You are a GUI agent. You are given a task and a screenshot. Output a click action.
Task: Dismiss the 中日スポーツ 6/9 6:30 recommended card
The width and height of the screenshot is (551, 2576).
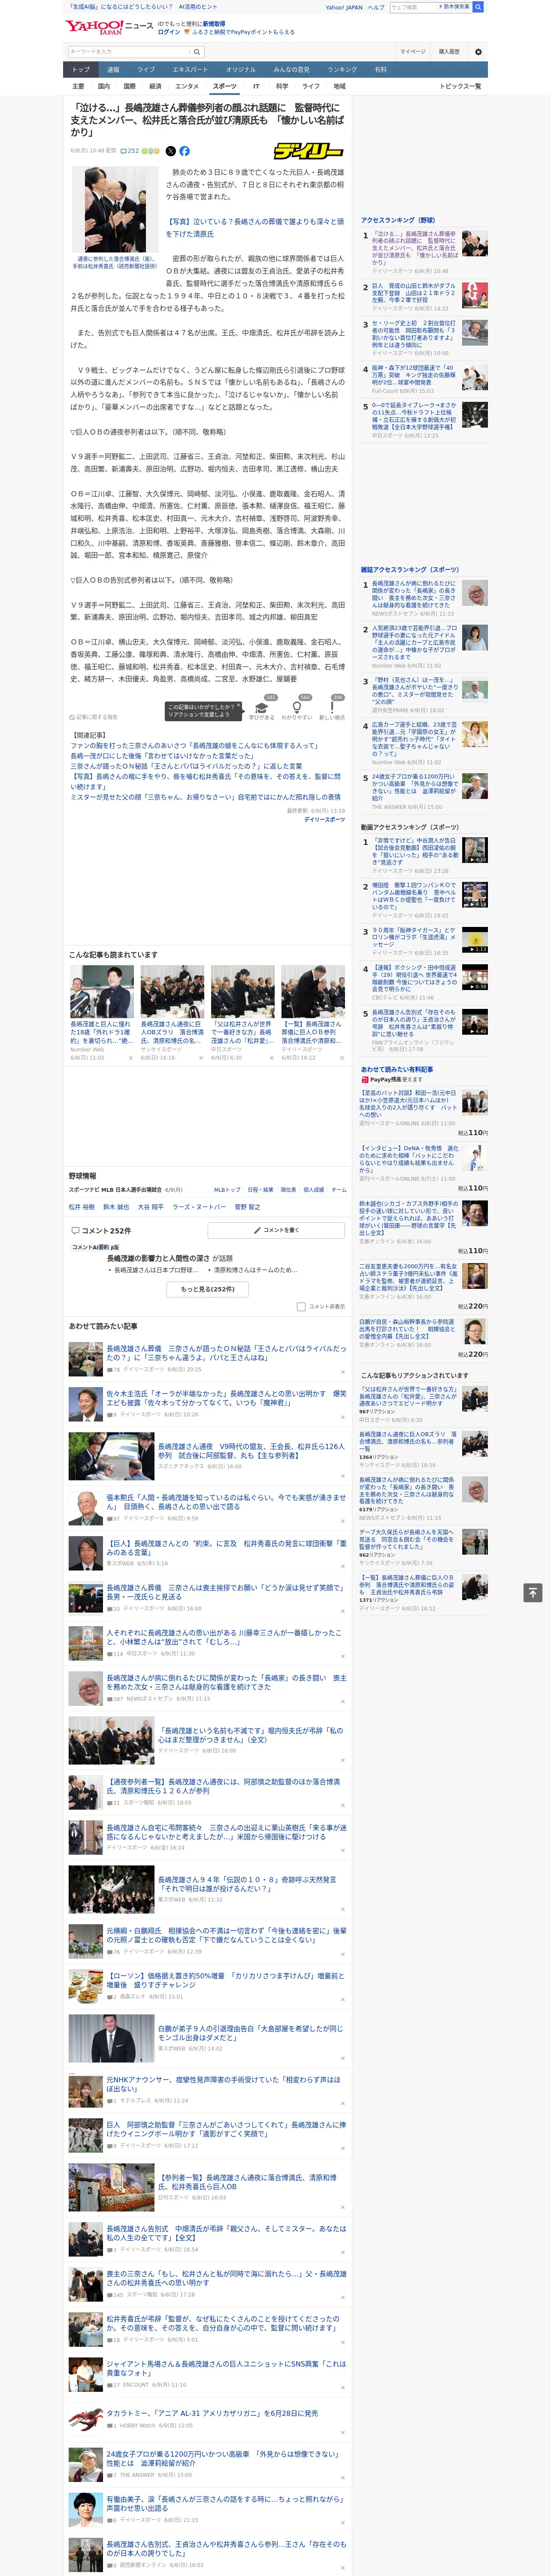[x=272, y=1058]
